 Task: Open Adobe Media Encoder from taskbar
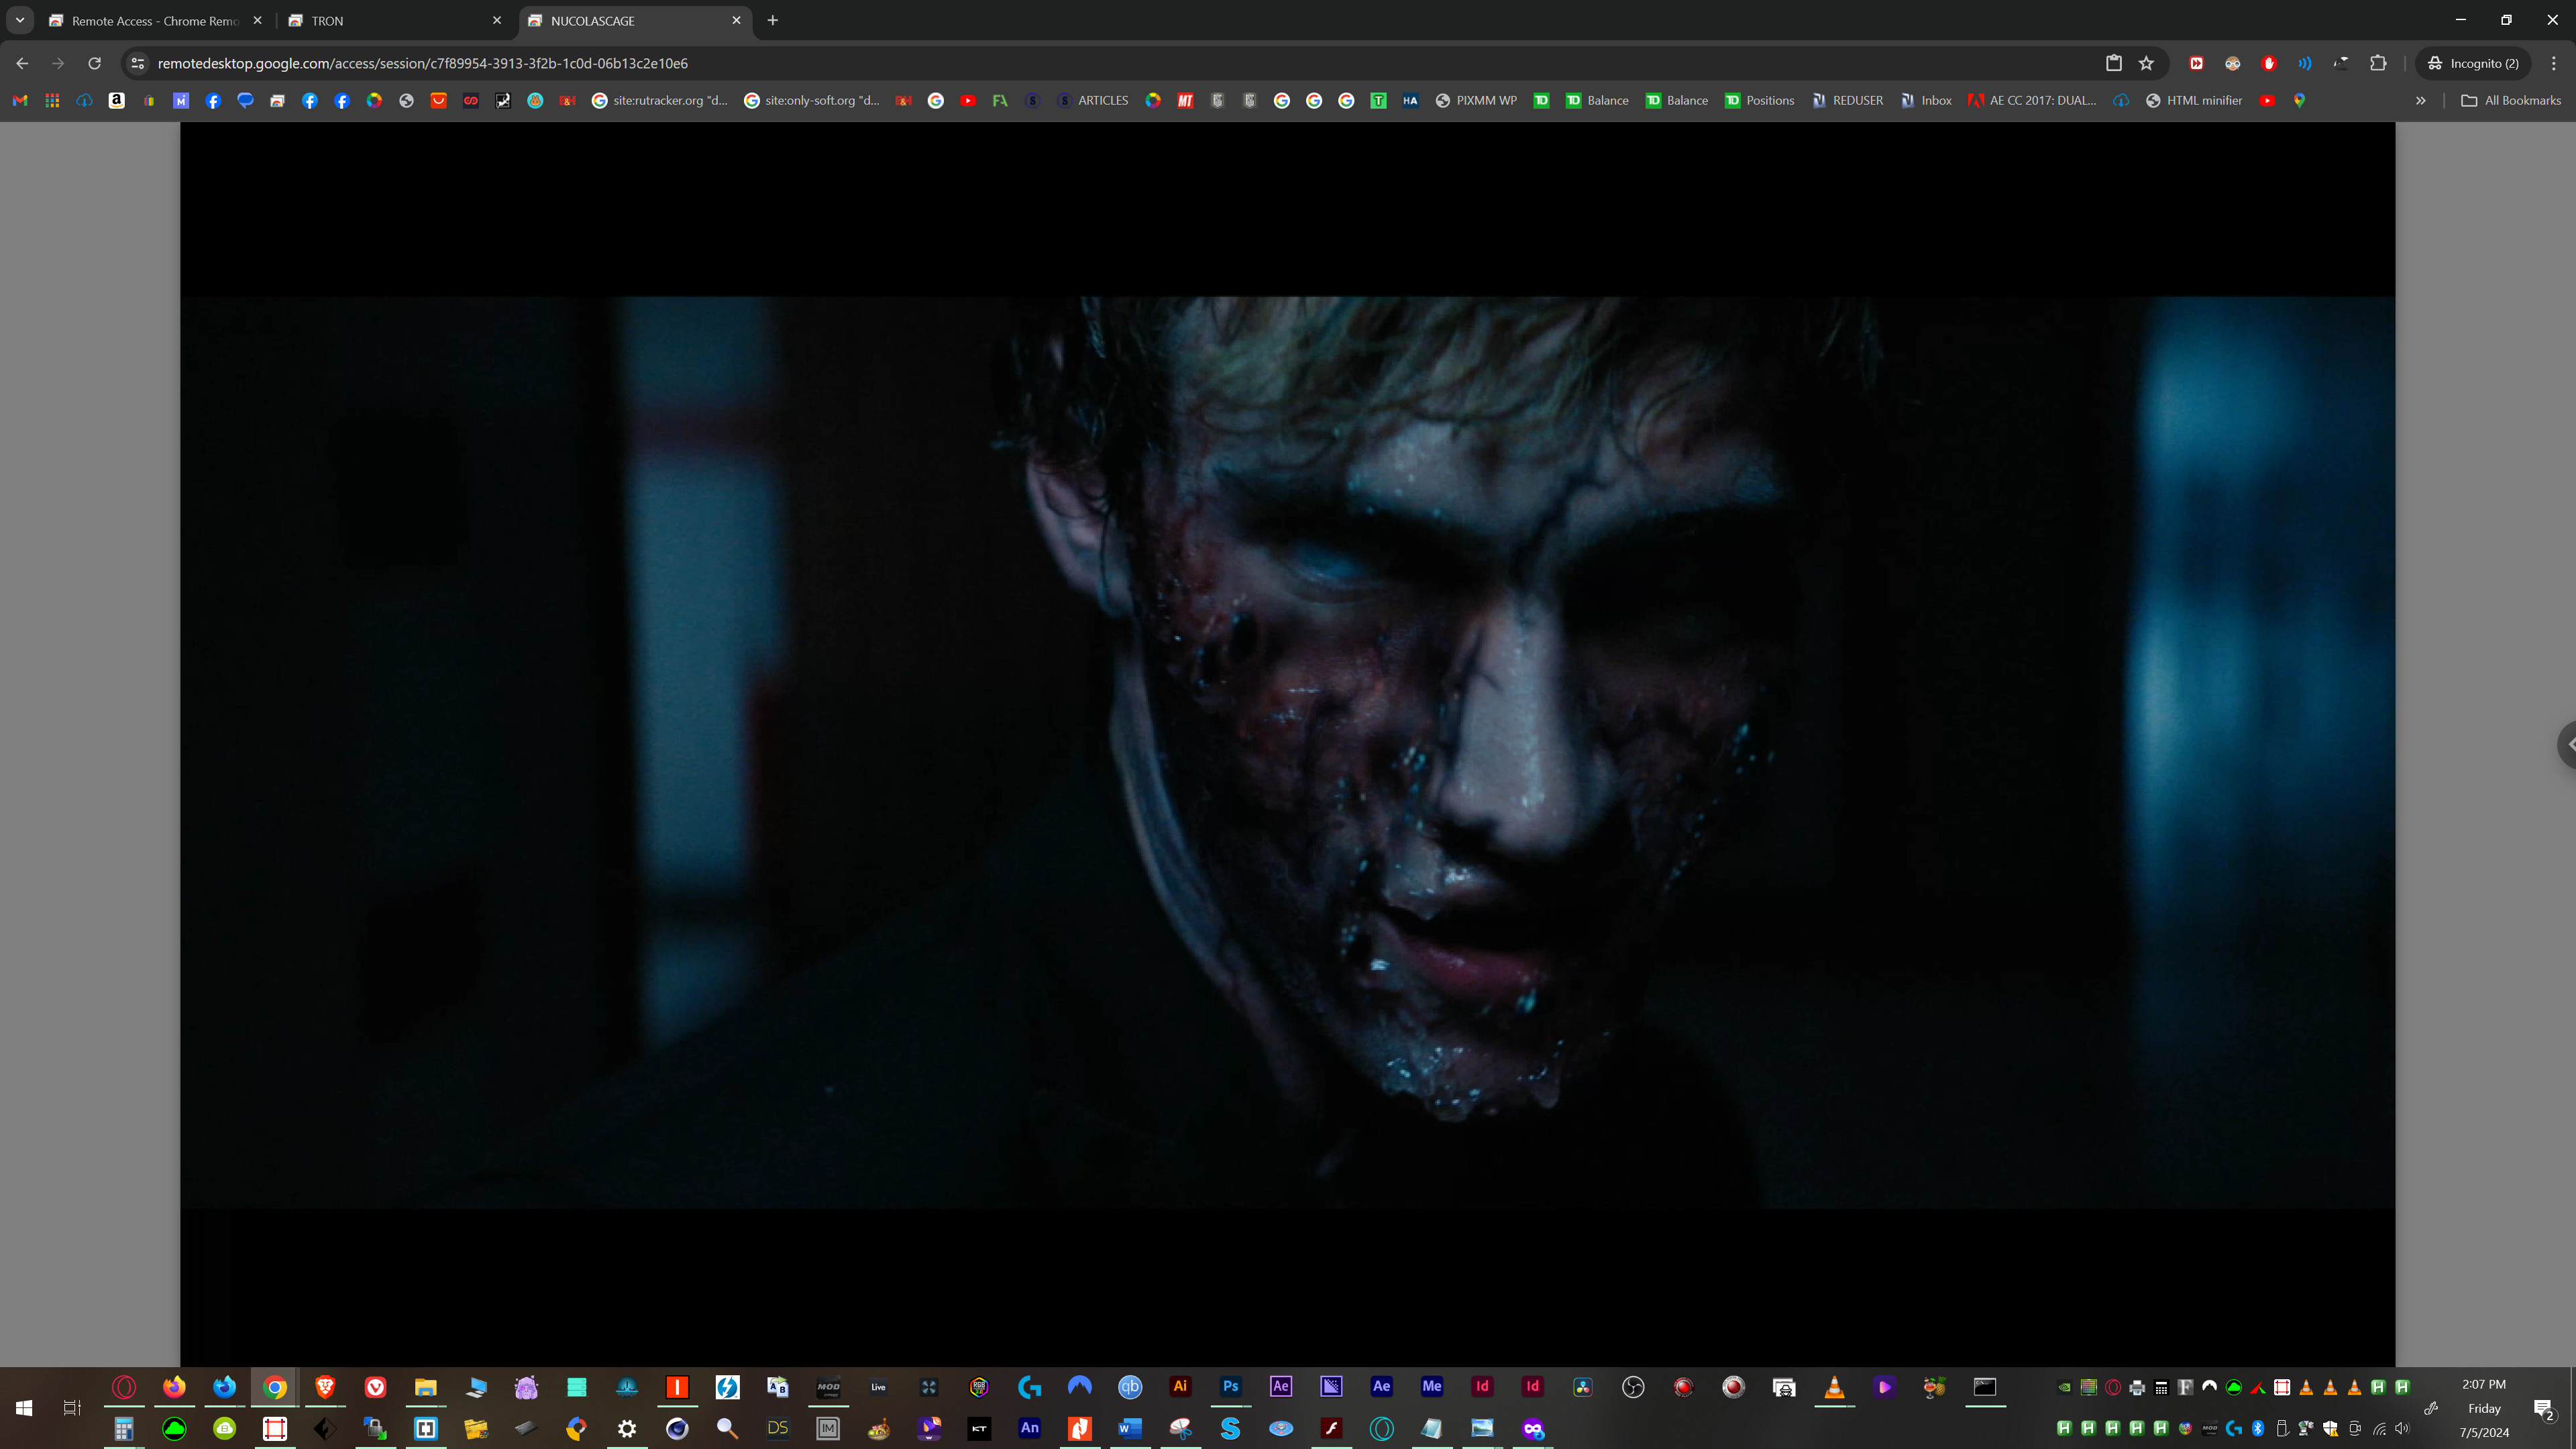[x=1432, y=1386]
